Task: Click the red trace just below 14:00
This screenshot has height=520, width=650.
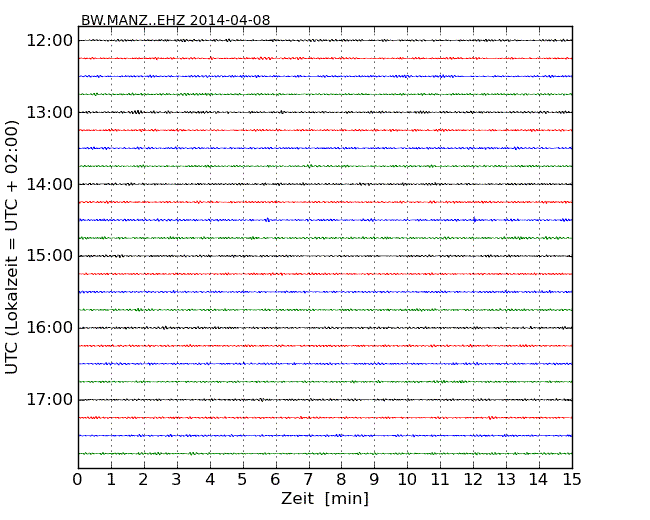Action: point(325,202)
